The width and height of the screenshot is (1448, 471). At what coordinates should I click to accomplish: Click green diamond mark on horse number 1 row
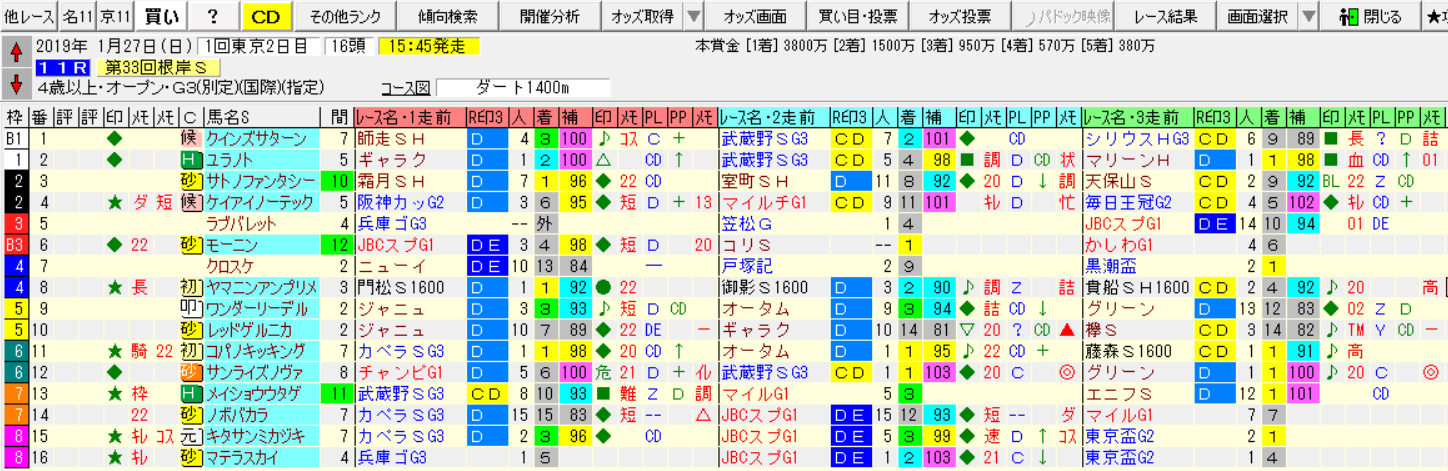(x=114, y=141)
